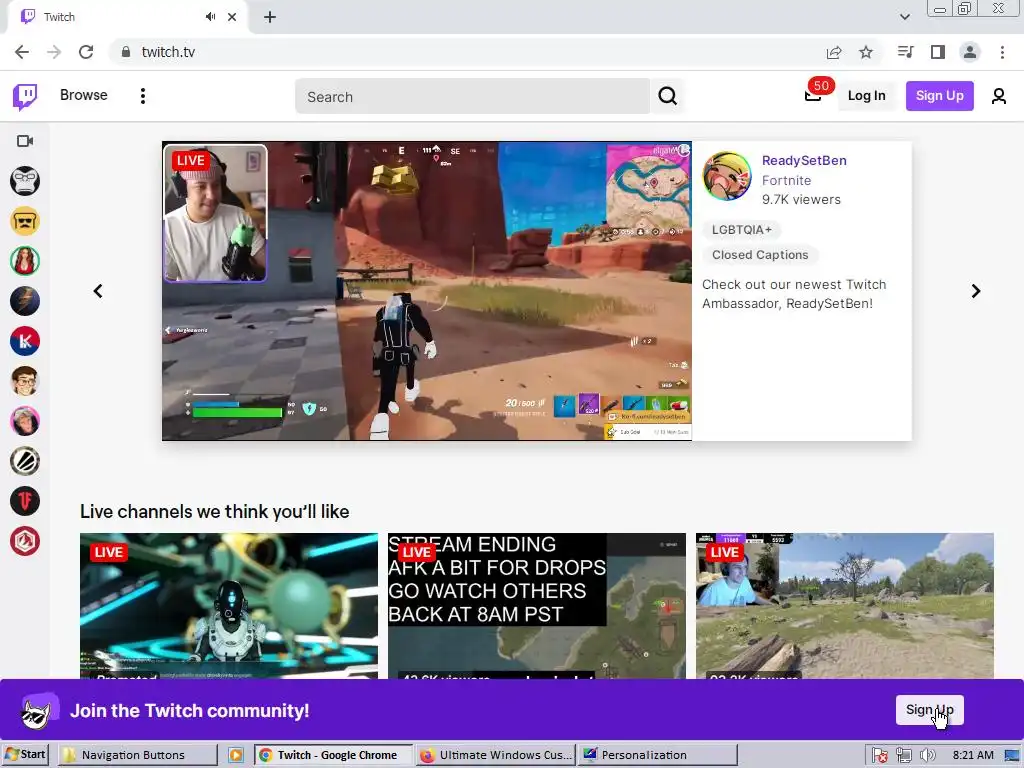Click the Twitch - Google Chrome taskbar button
Image resolution: width=1024 pixels, height=768 pixels.
coord(334,755)
